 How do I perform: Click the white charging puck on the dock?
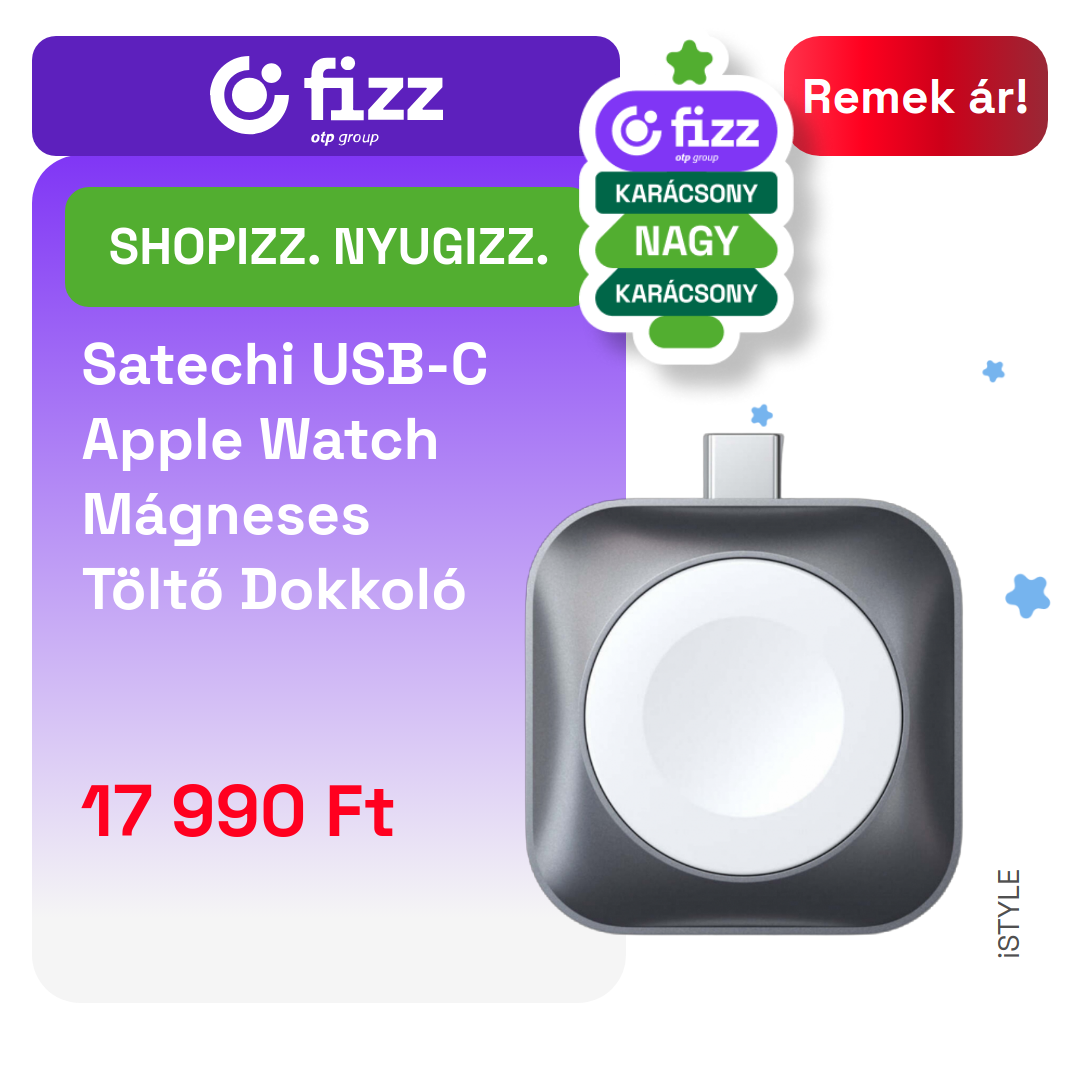pos(743,717)
